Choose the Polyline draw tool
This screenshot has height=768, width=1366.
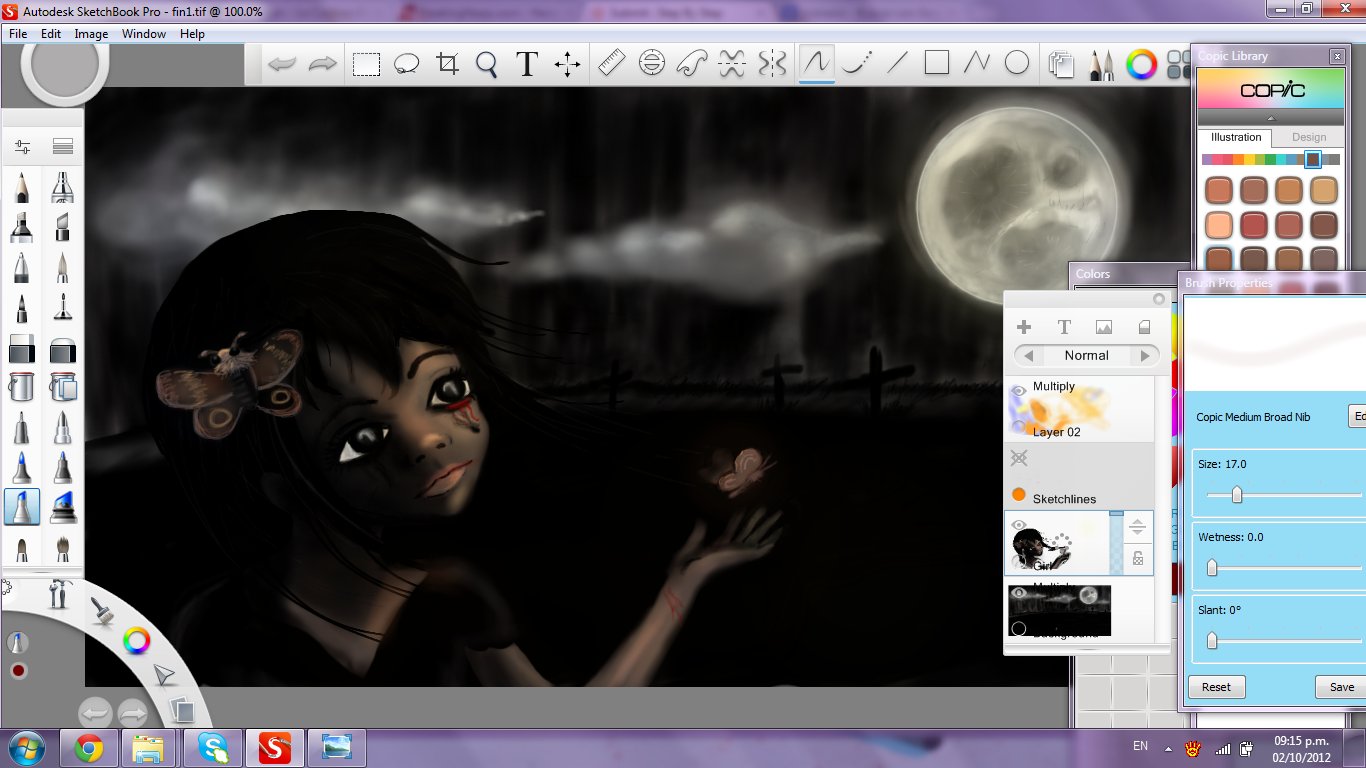point(976,64)
